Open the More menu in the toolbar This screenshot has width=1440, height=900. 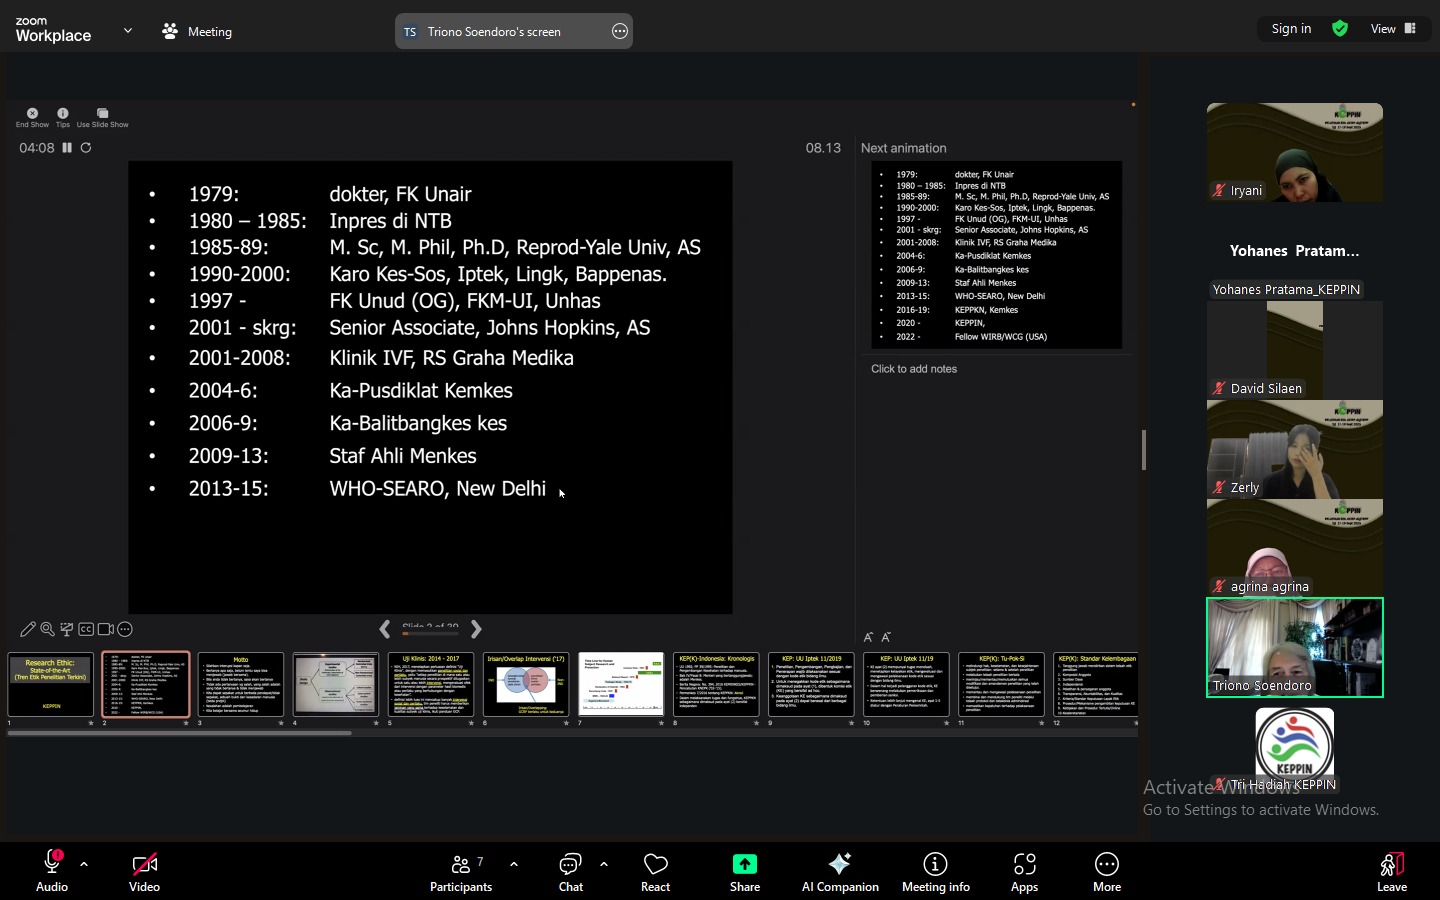pos(1106,871)
